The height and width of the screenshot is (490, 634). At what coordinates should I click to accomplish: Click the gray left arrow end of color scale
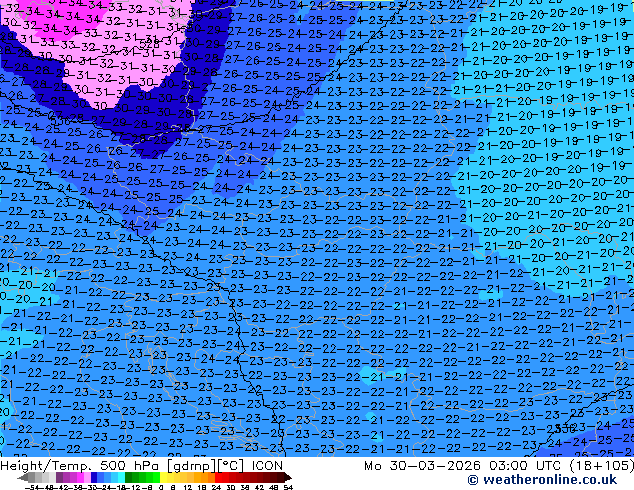point(23,477)
